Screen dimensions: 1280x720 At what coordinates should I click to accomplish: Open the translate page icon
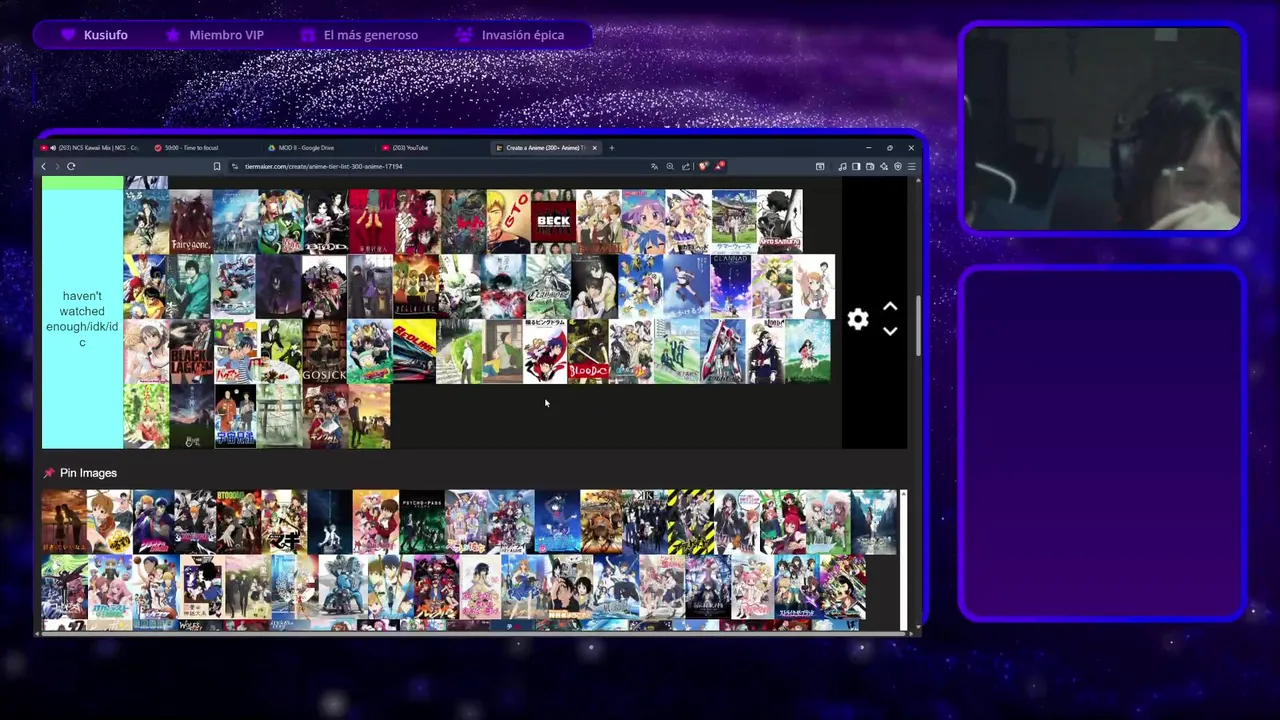(654, 166)
